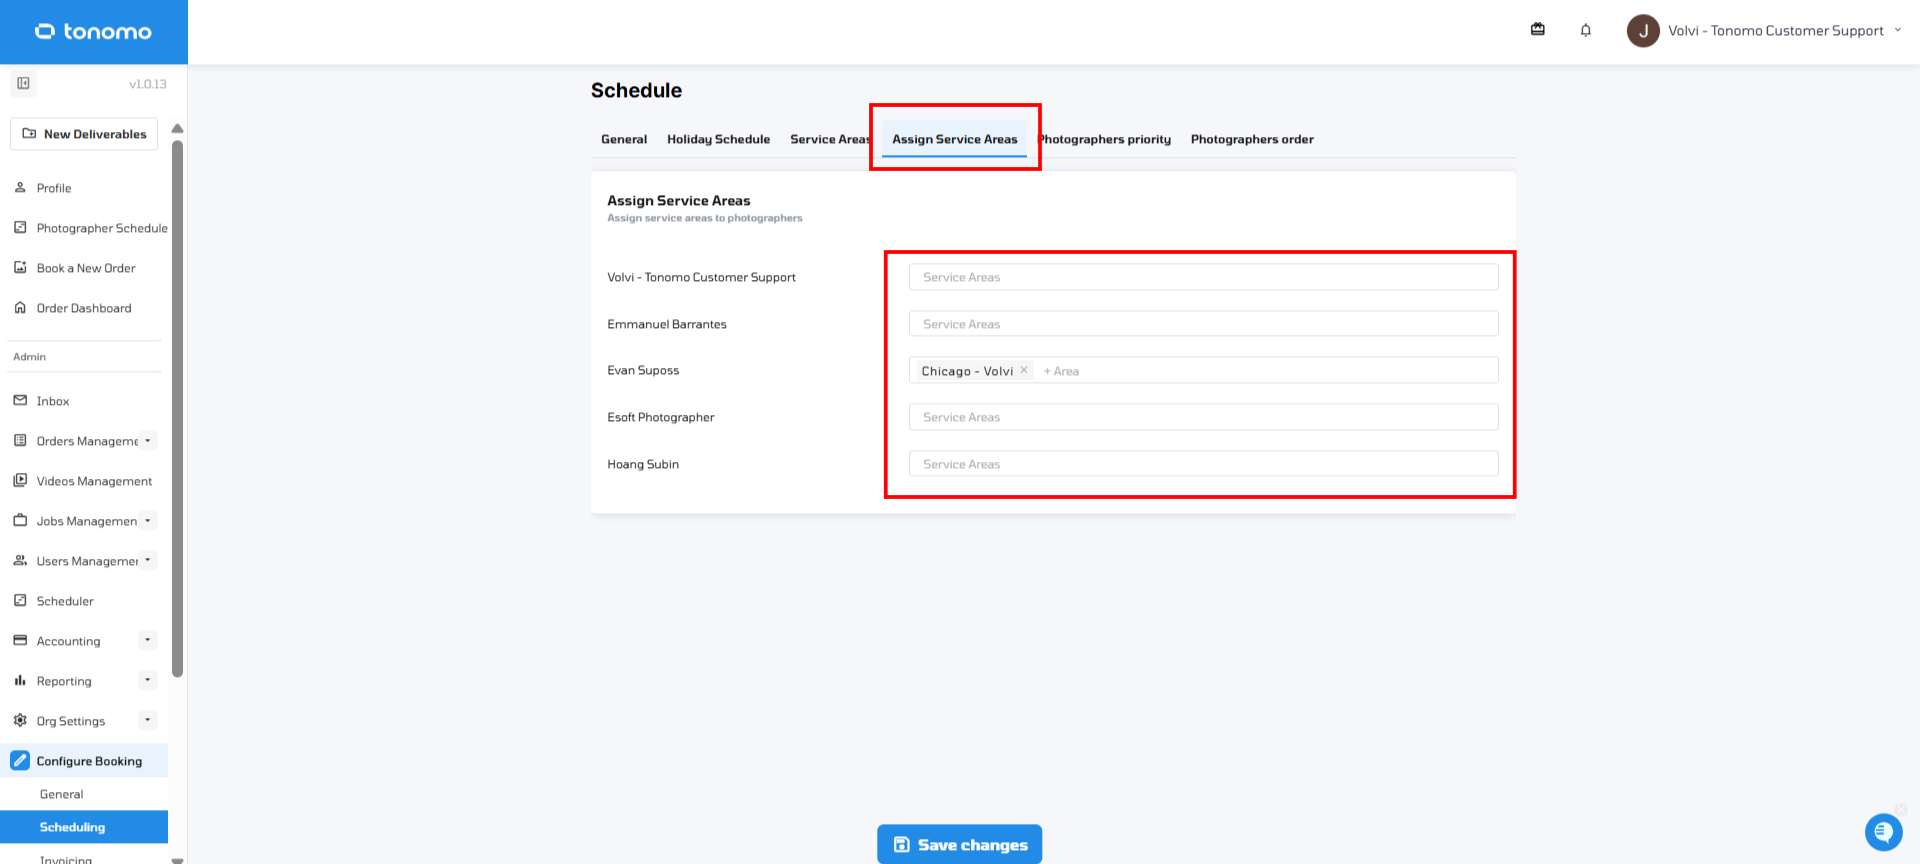The height and width of the screenshot is (864, 1920).
Task: Select General under Configure Booking
Action: click(62, 794)
